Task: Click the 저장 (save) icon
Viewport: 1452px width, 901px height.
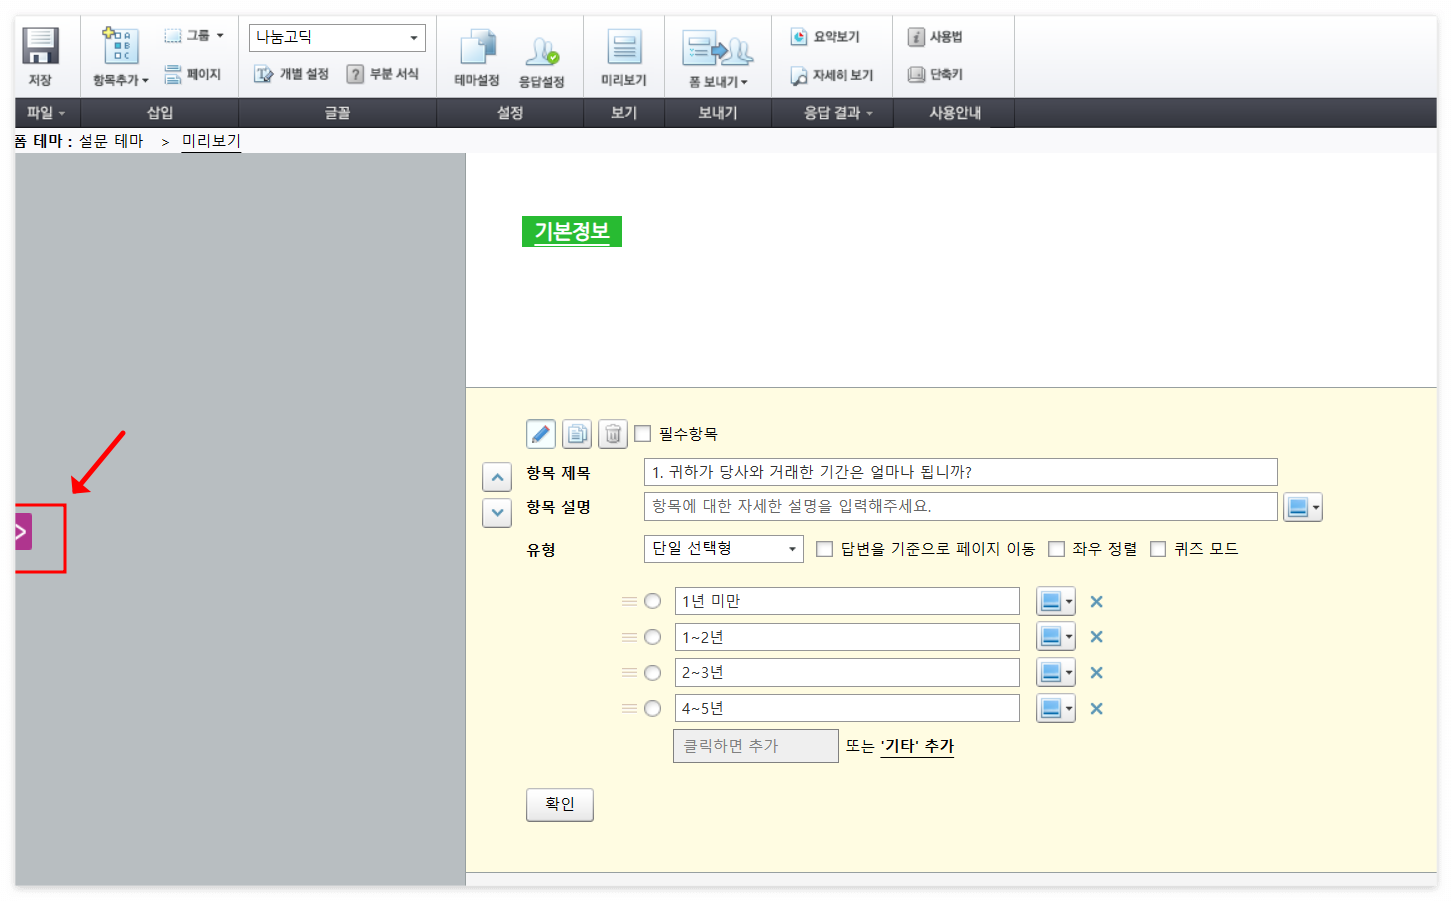Action: click(40, 50)
